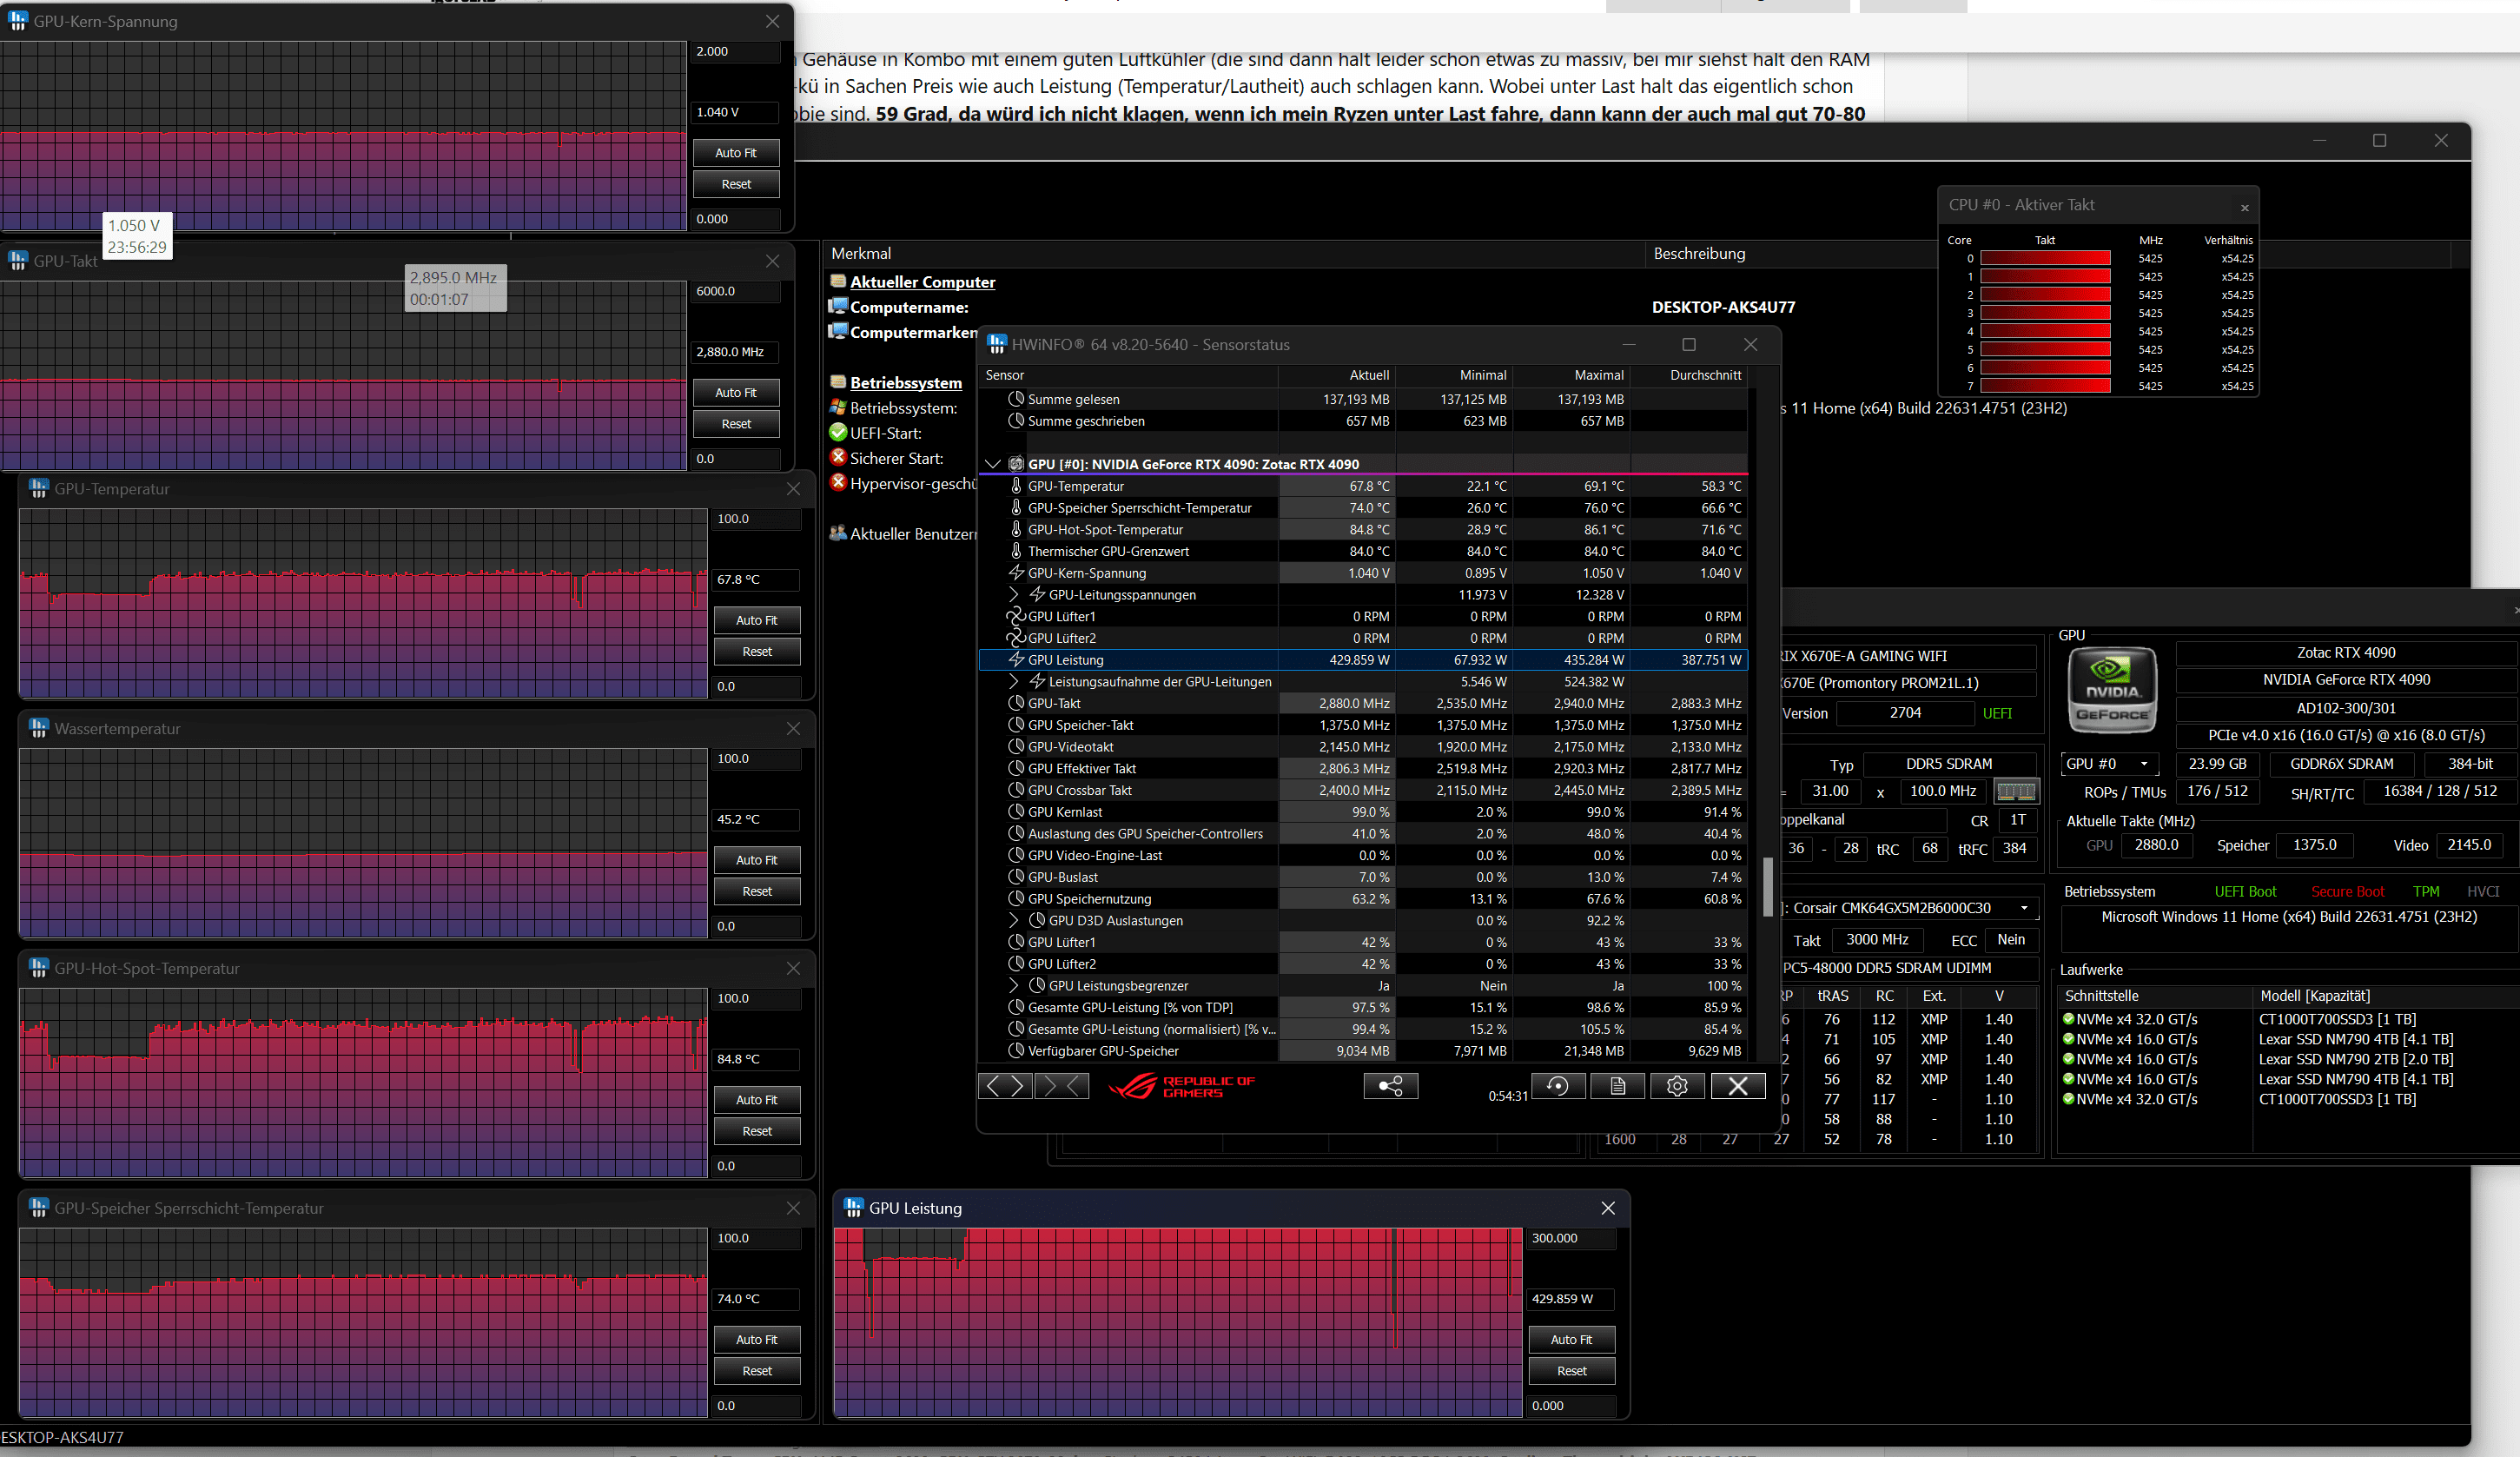
Task: Open the GPU #0 selection dropdown
Action: coord(2110,764)
